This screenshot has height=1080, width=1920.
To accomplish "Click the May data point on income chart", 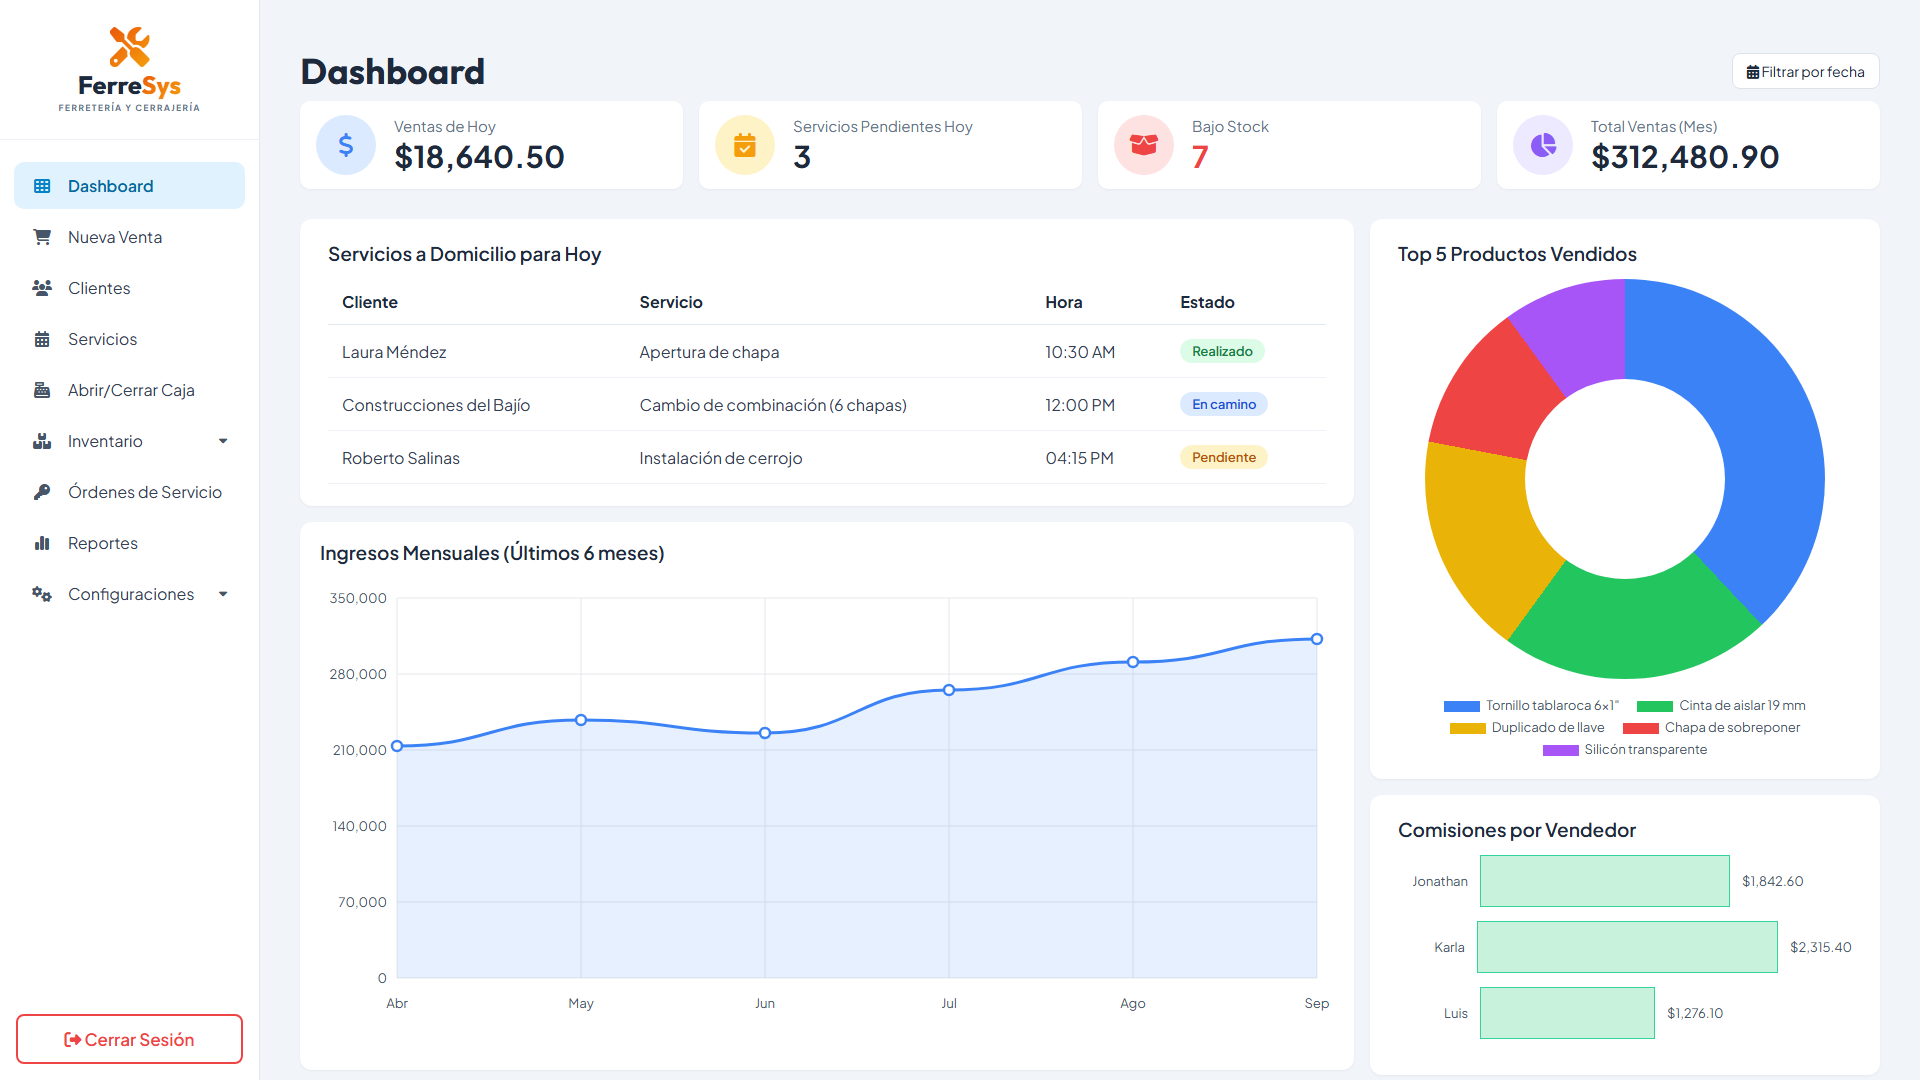I will 581,720.
